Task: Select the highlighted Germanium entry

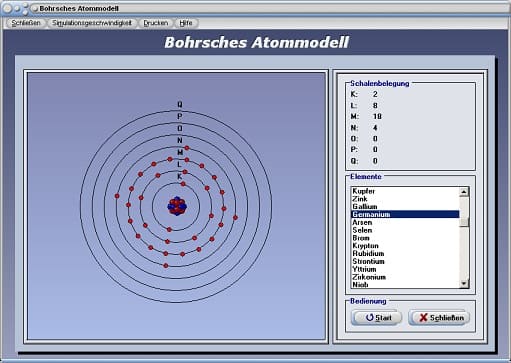Action: [405, 214]
